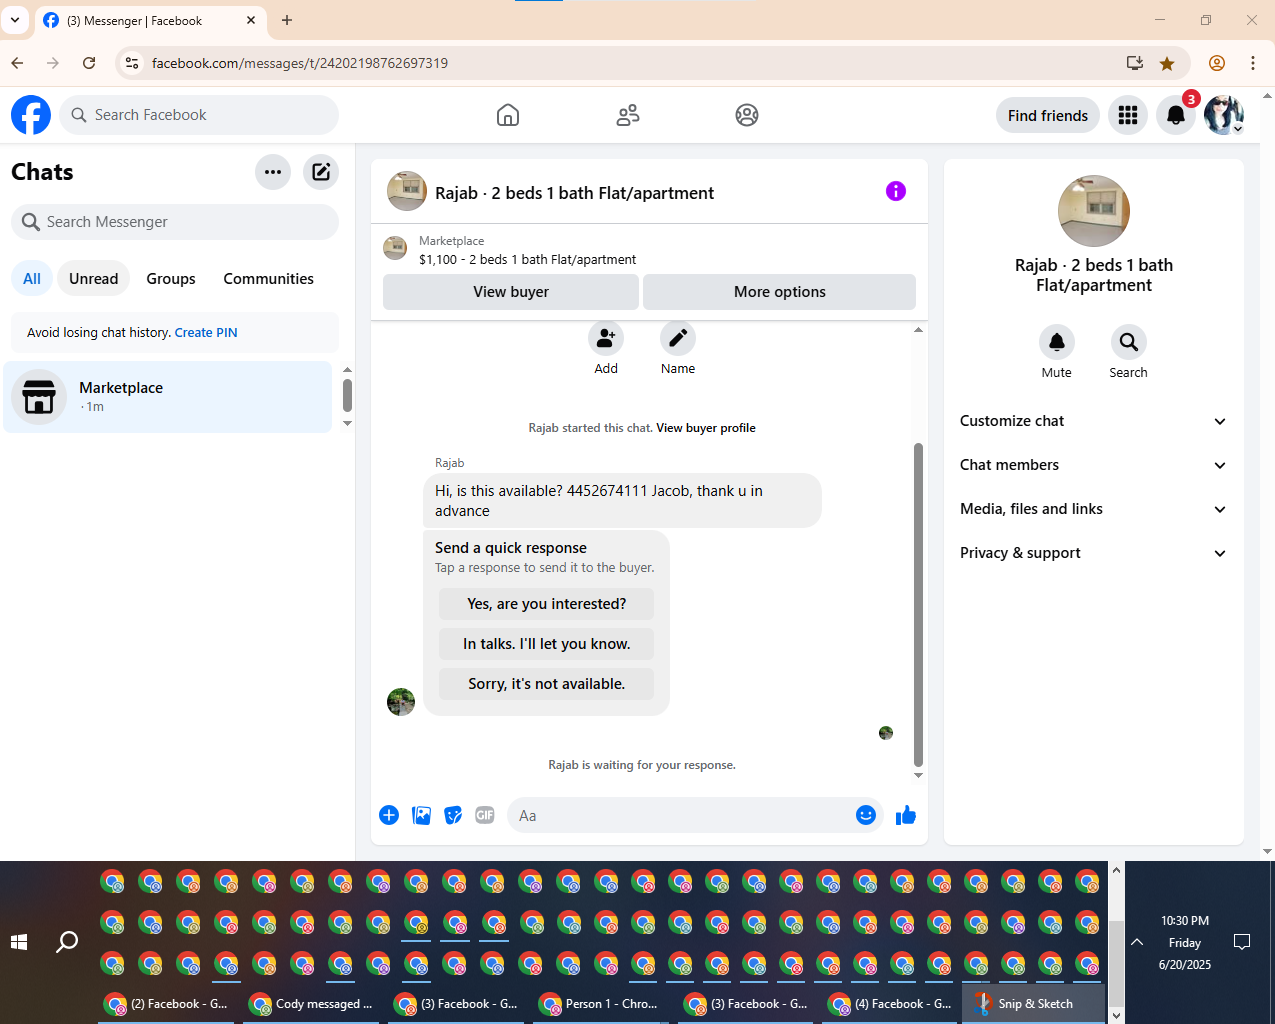1275x1024 pixels.
Task: Start a new message with compose icon
Action: [x=321, y=172]
